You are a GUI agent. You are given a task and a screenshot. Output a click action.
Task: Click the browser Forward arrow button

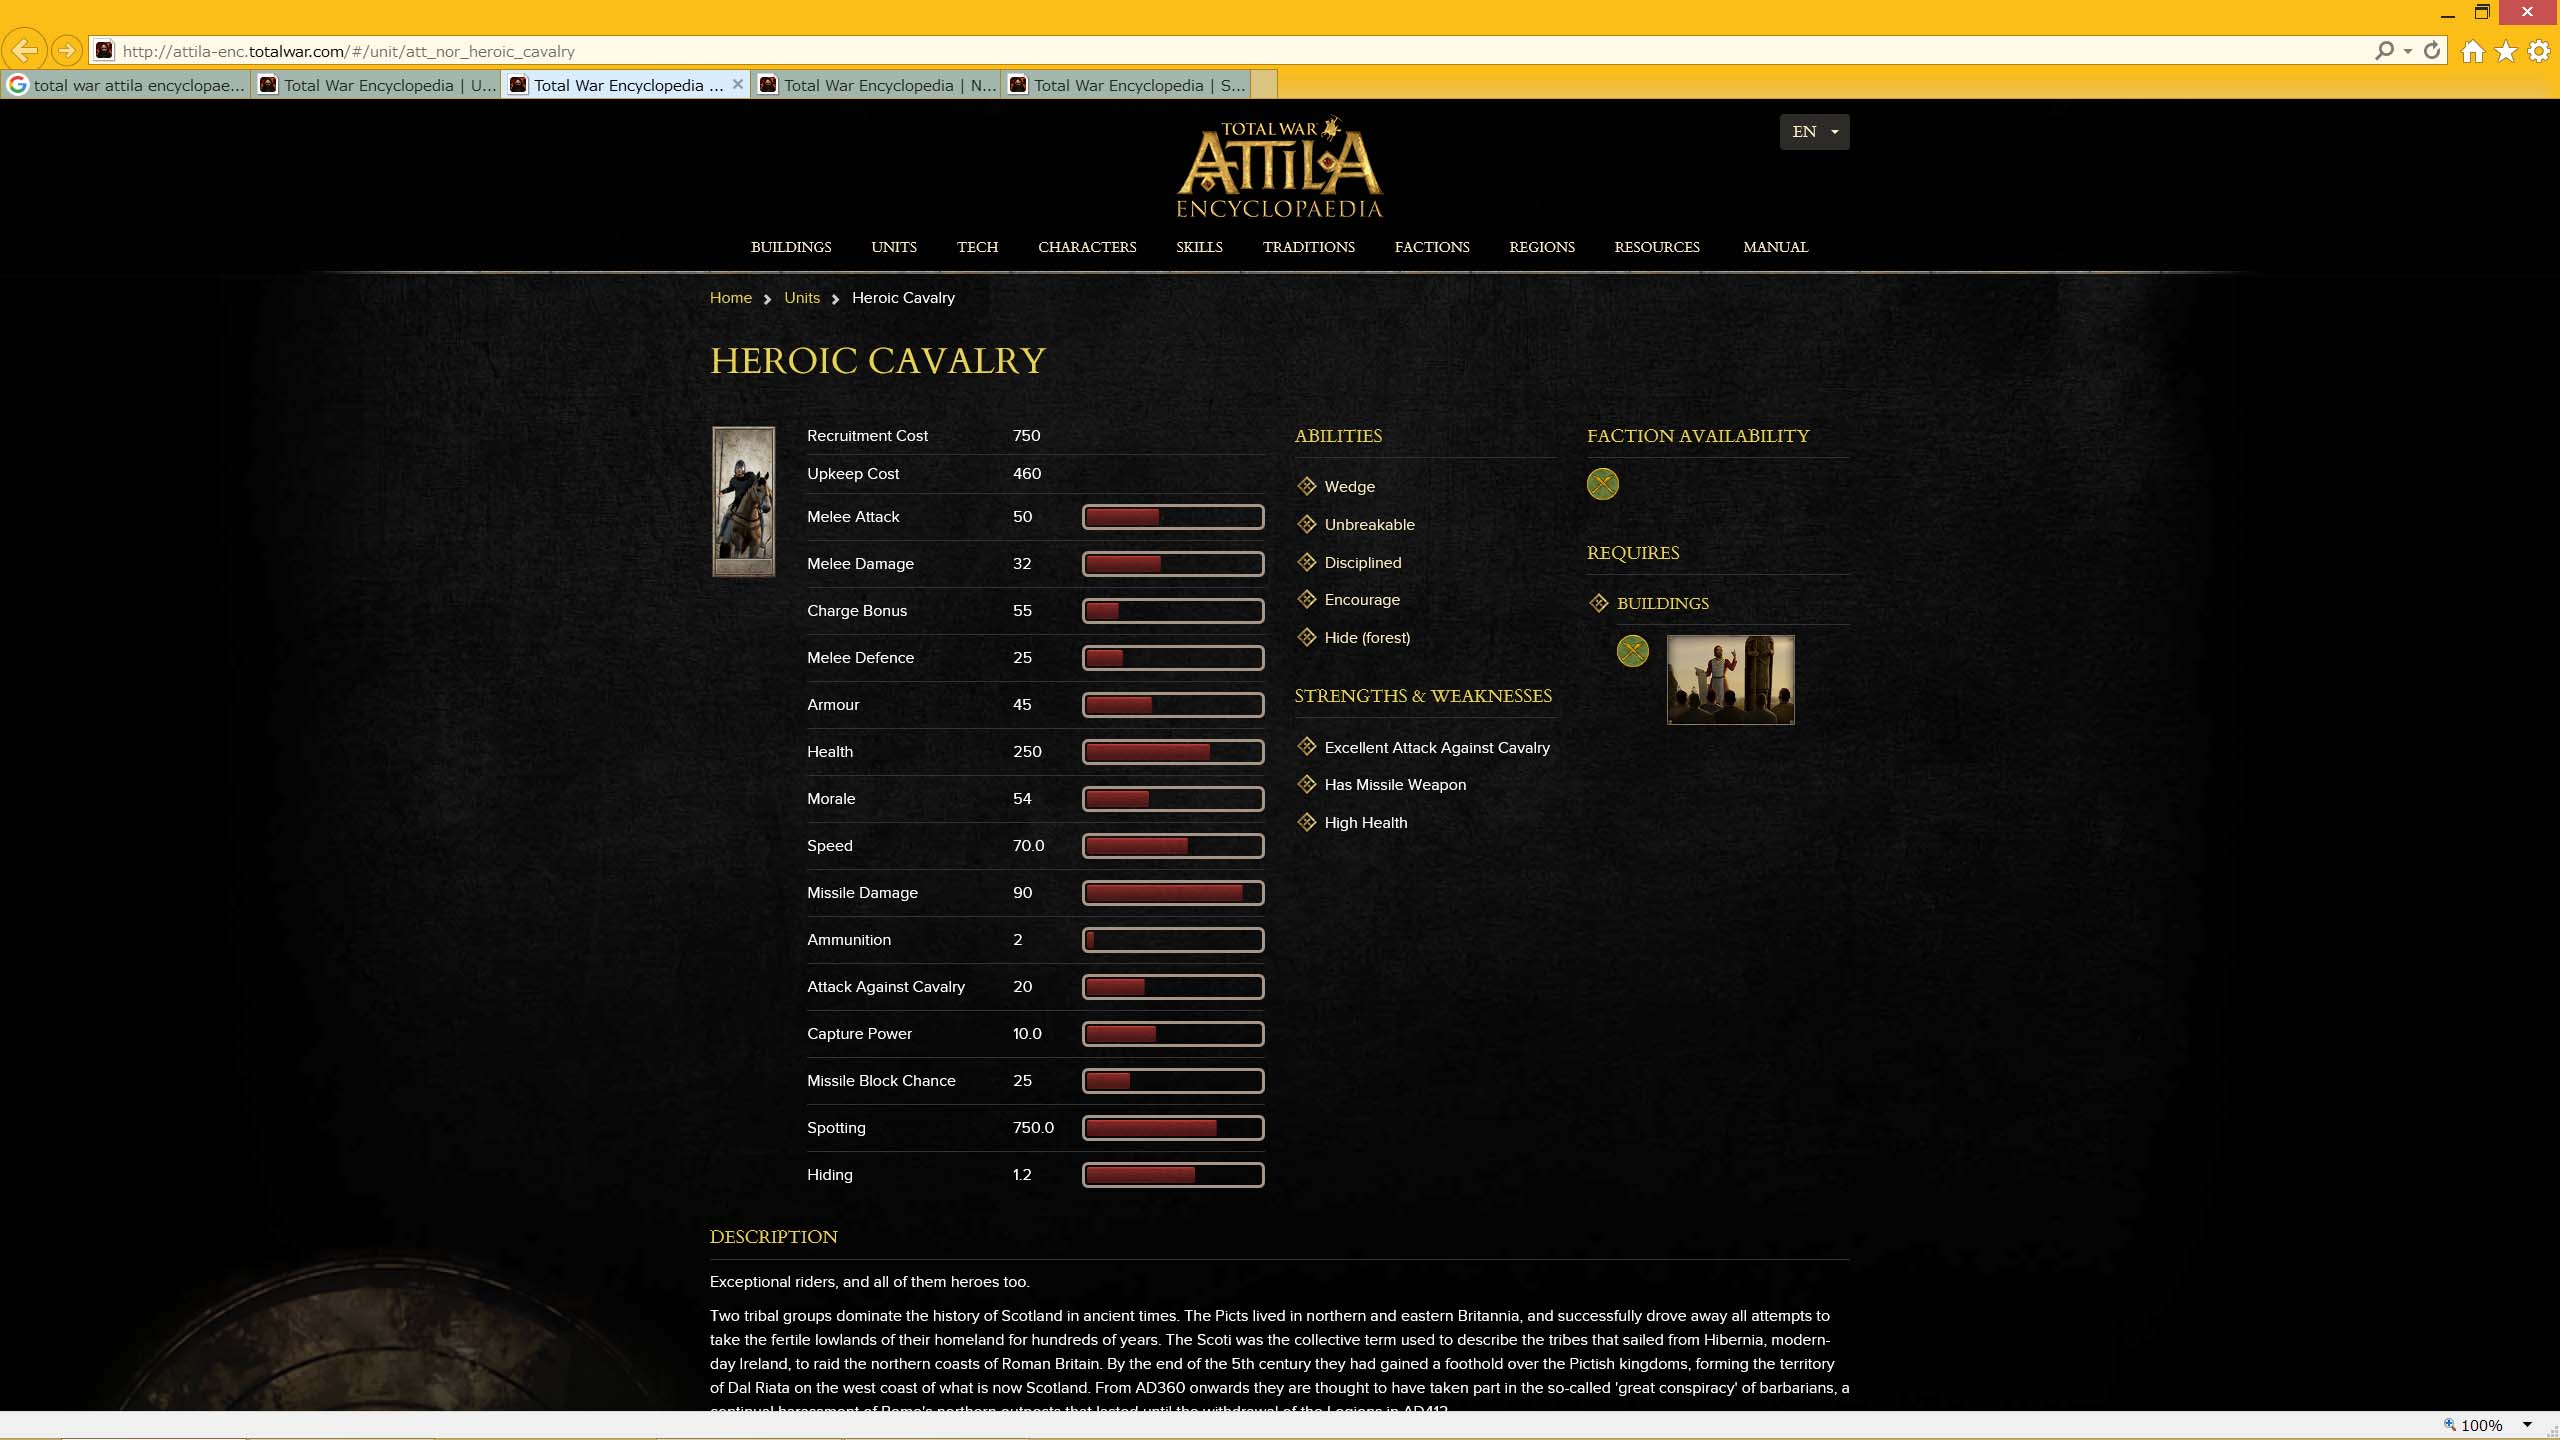click(x=67, y=50)
